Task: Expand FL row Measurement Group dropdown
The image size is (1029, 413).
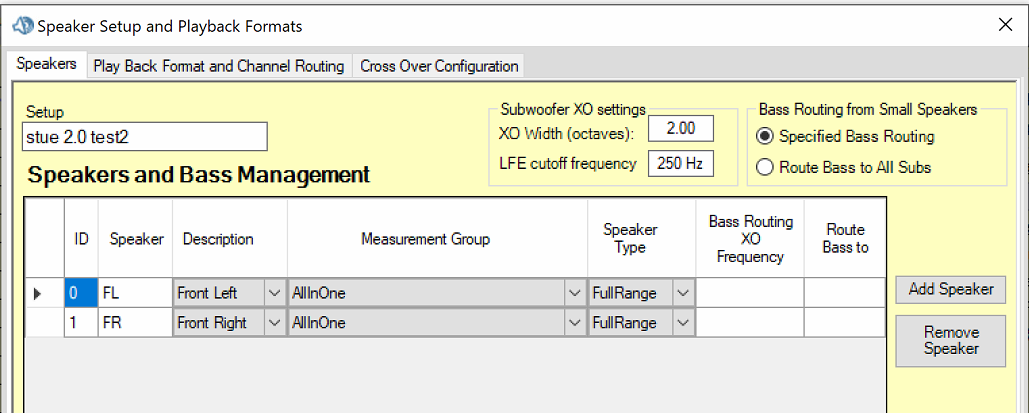Action: pos(575,293)
